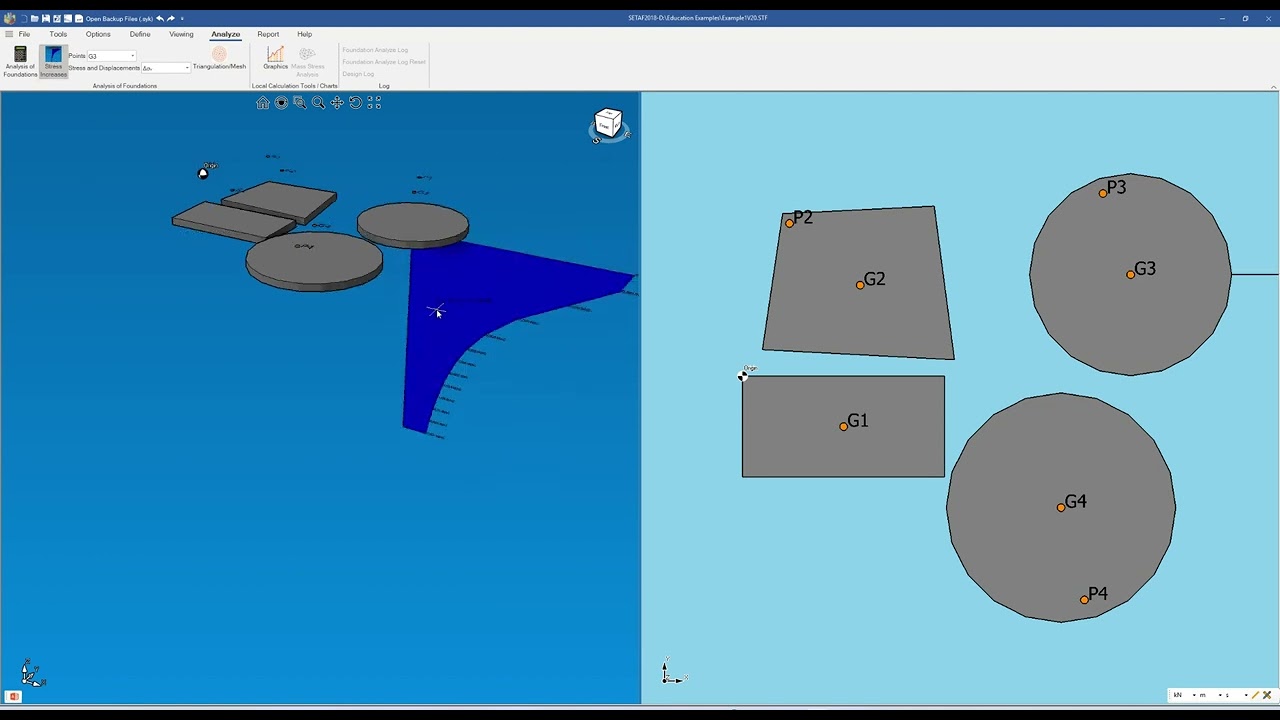This screenshot has width=1280, height=720.
Task: Click the zoom window icon in viewport toolbar
Action: click(300, 103)
